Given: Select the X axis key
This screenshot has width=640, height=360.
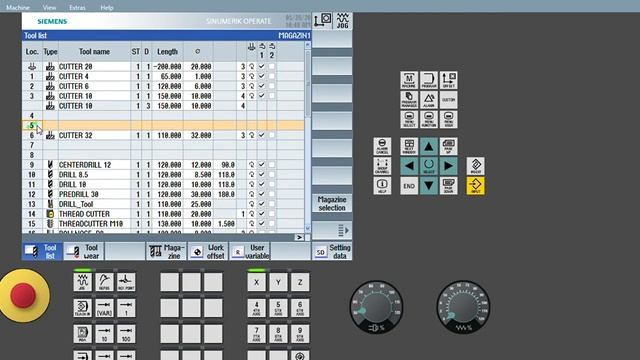Looking at the screenshot, I should 256,282.
